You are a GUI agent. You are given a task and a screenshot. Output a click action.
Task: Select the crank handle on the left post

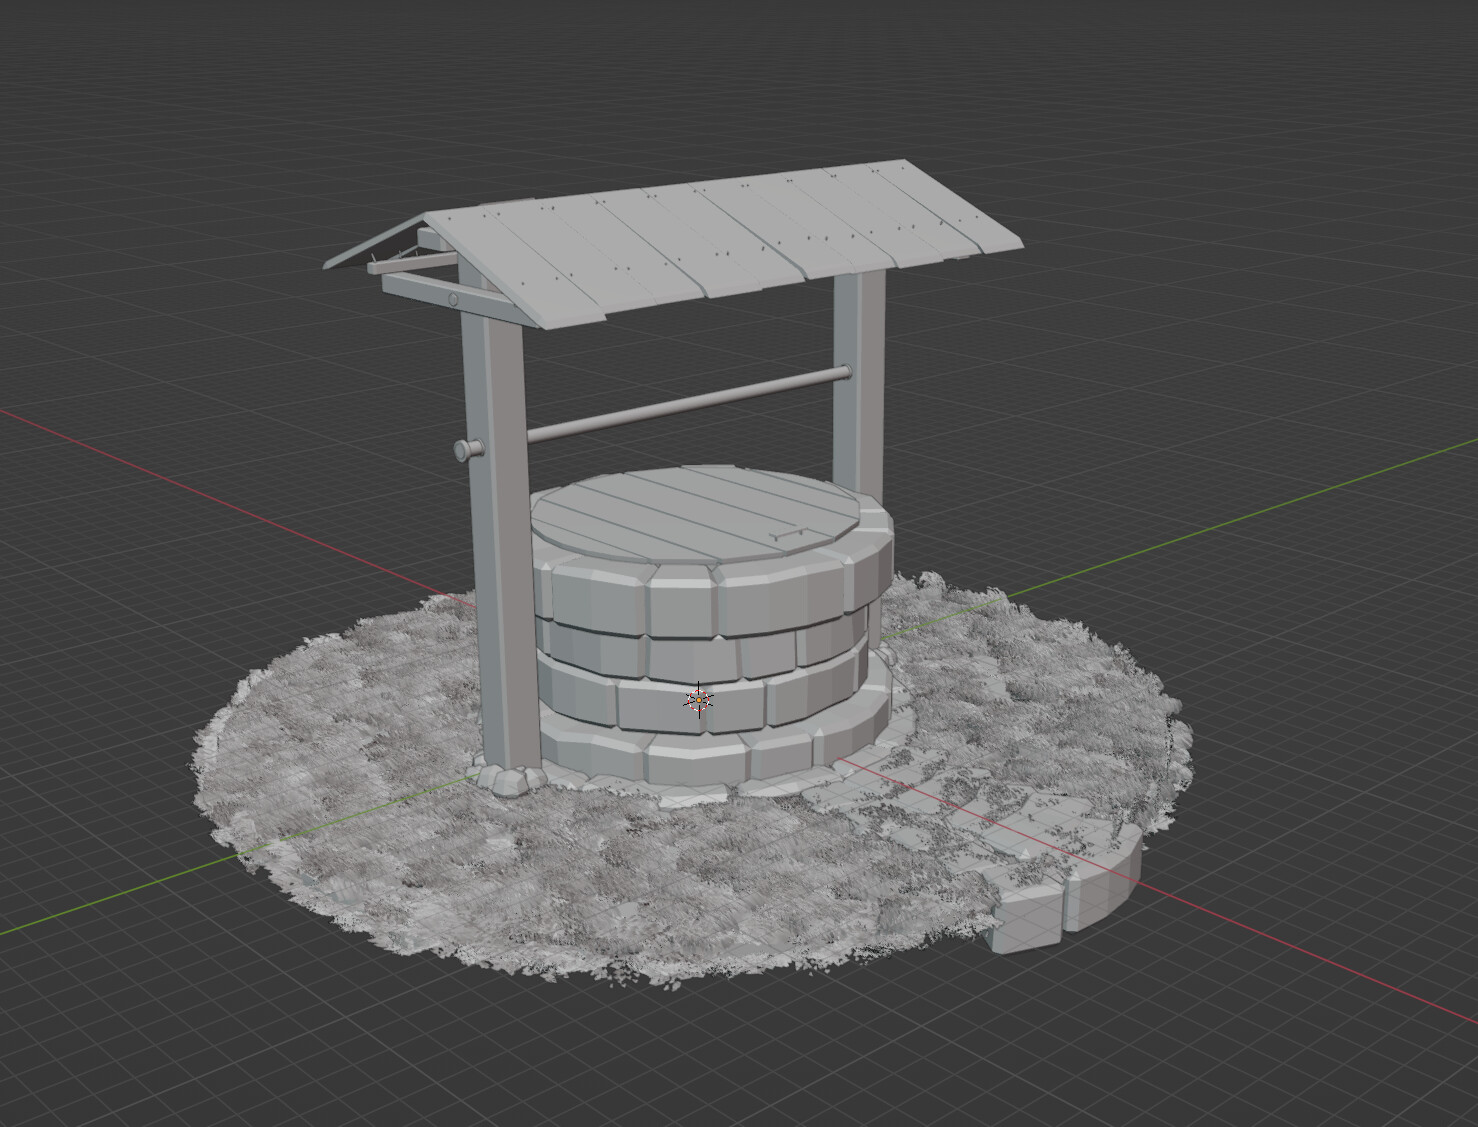point(466,447)
